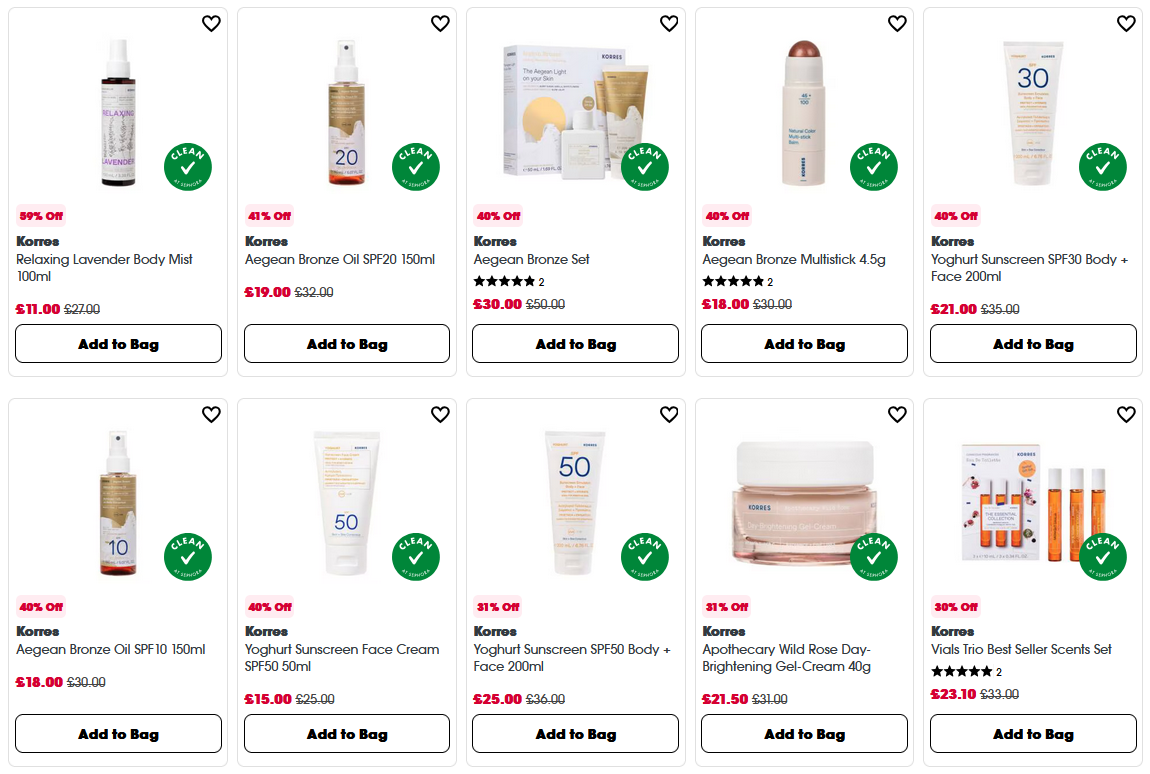1150x774 pixels.
Task: Click the Clean at Sephora badge on Lavender Mist
Action: (187, 167)
